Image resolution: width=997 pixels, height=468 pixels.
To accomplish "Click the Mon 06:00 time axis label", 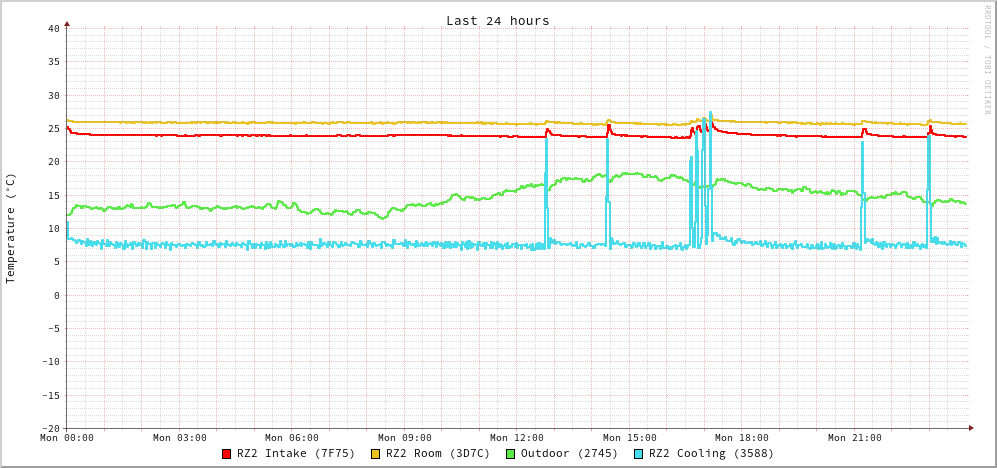I will 292,438.
